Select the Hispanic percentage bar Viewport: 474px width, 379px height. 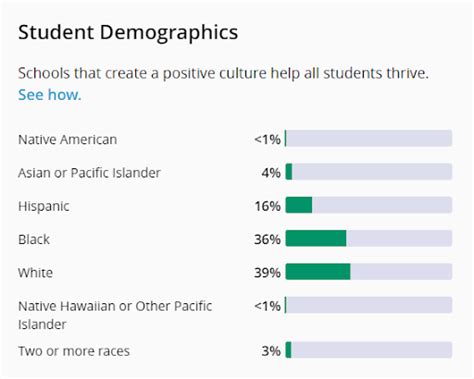coord(369,205)
